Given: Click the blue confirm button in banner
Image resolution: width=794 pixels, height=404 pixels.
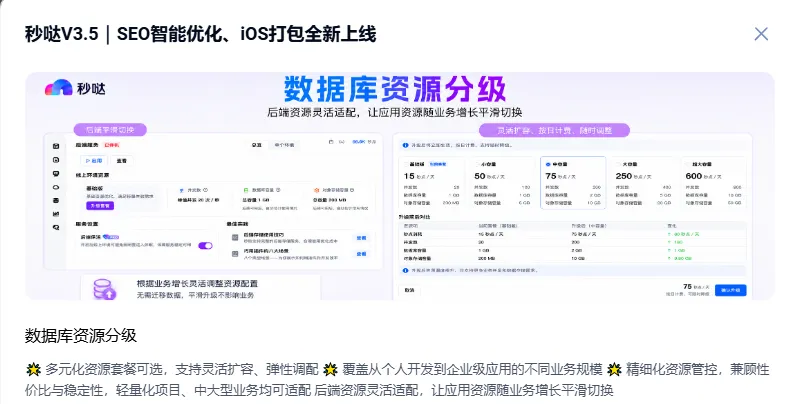Looking at the screenshot, I should point(730,290).
